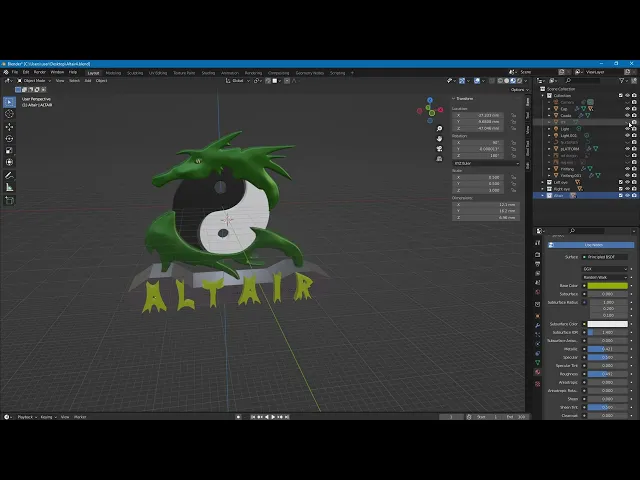Open the Edit menu
The image size is (640, 480).
tap(26, 72)
